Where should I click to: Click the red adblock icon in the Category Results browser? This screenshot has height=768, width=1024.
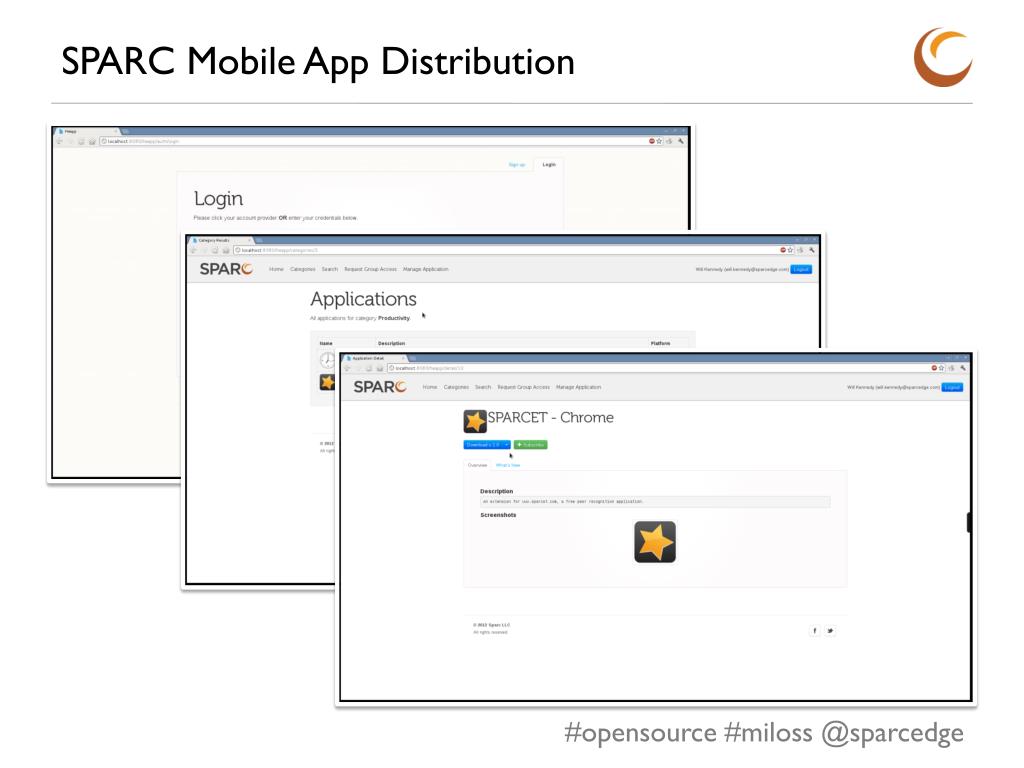click(783, 250)
